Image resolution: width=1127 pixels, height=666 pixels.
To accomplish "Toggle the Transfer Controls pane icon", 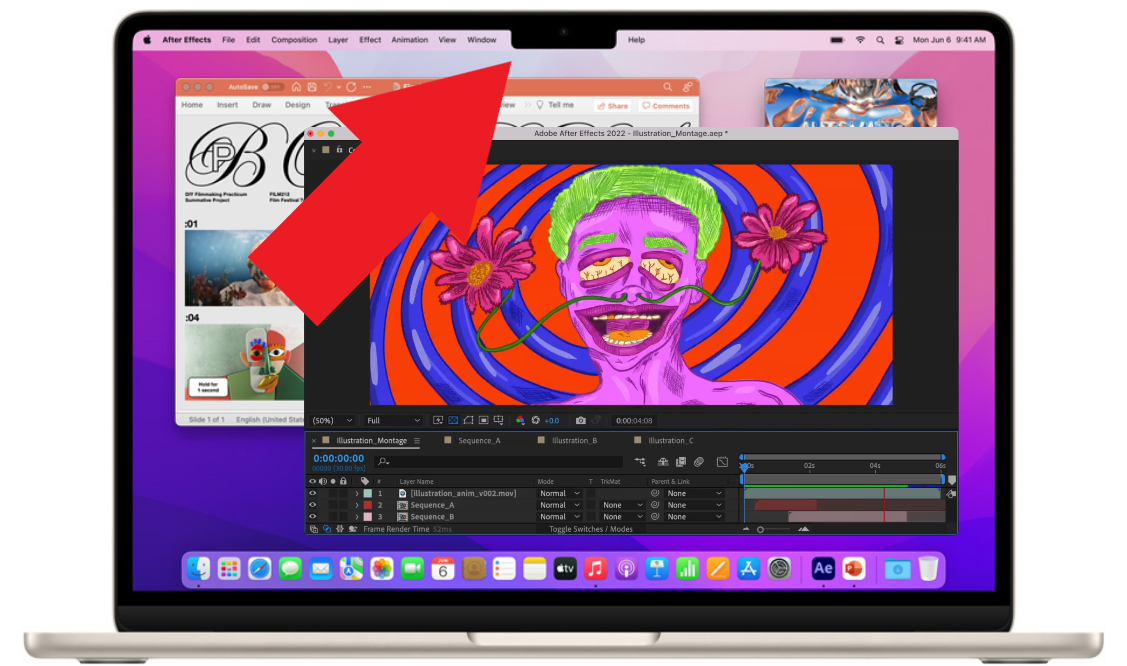I will (x=327, y=529).
